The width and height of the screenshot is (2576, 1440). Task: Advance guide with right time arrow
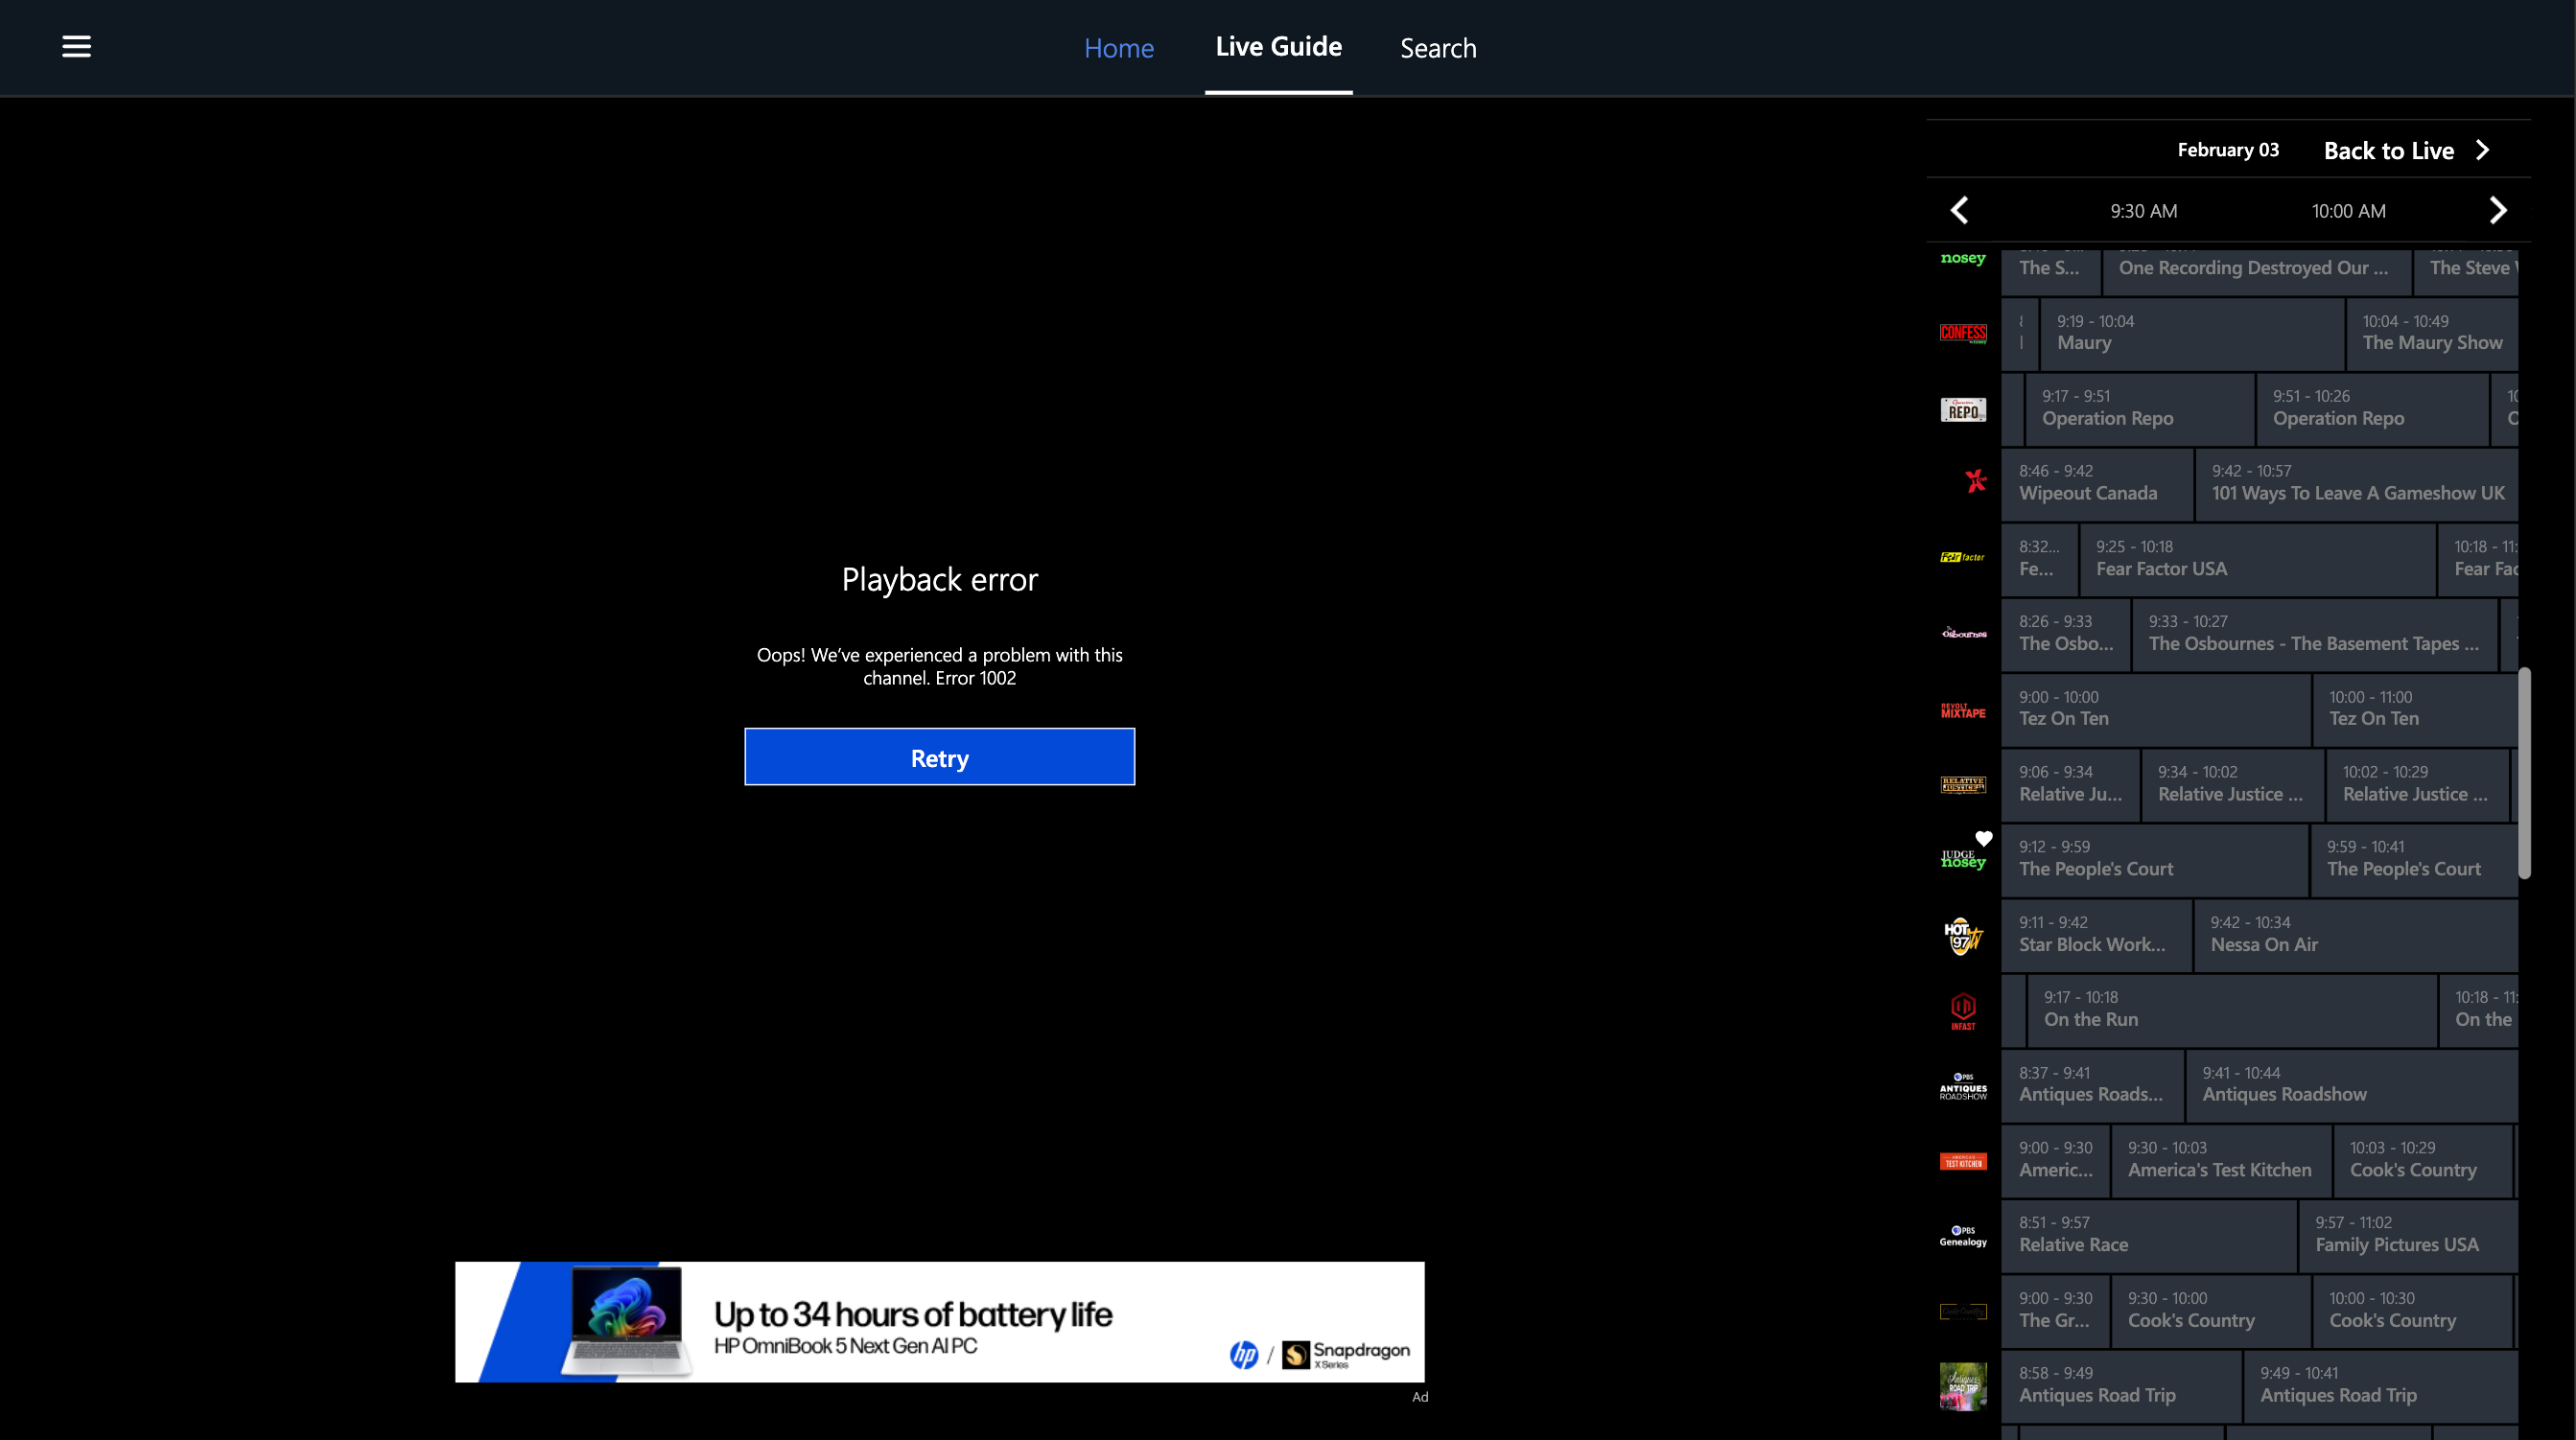pos(2497,210)
